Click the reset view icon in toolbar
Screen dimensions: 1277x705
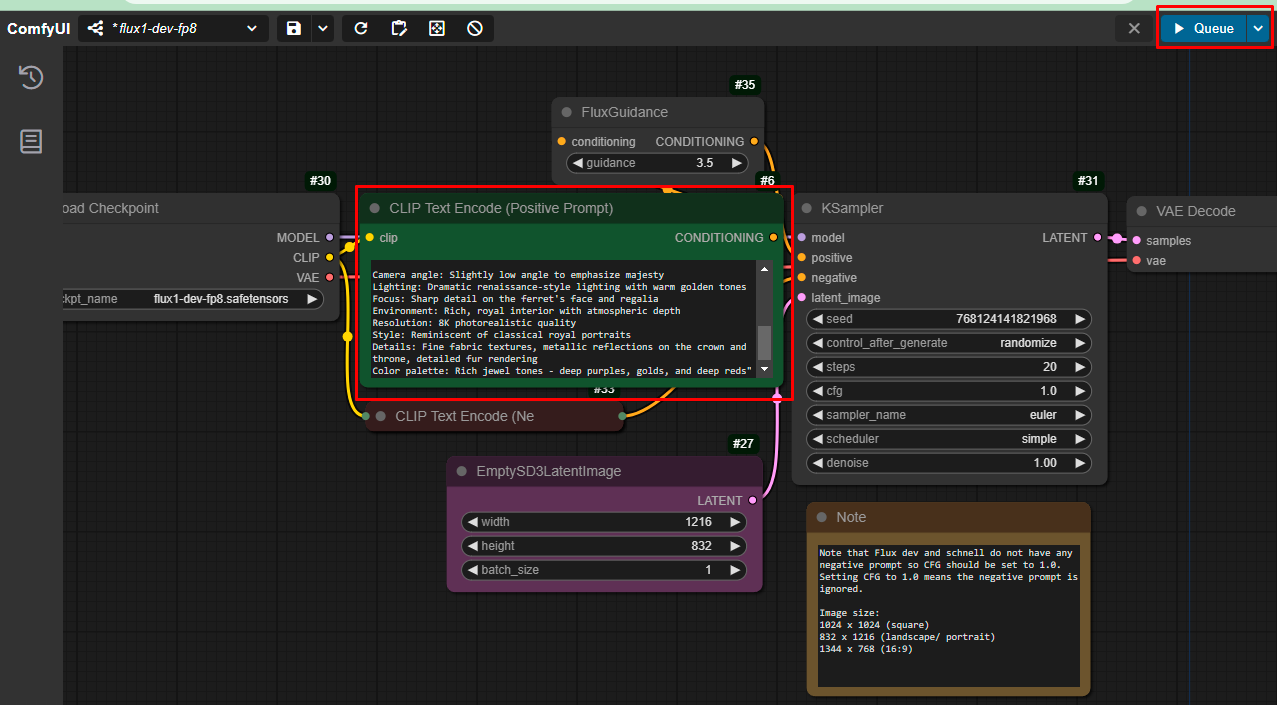437,28
